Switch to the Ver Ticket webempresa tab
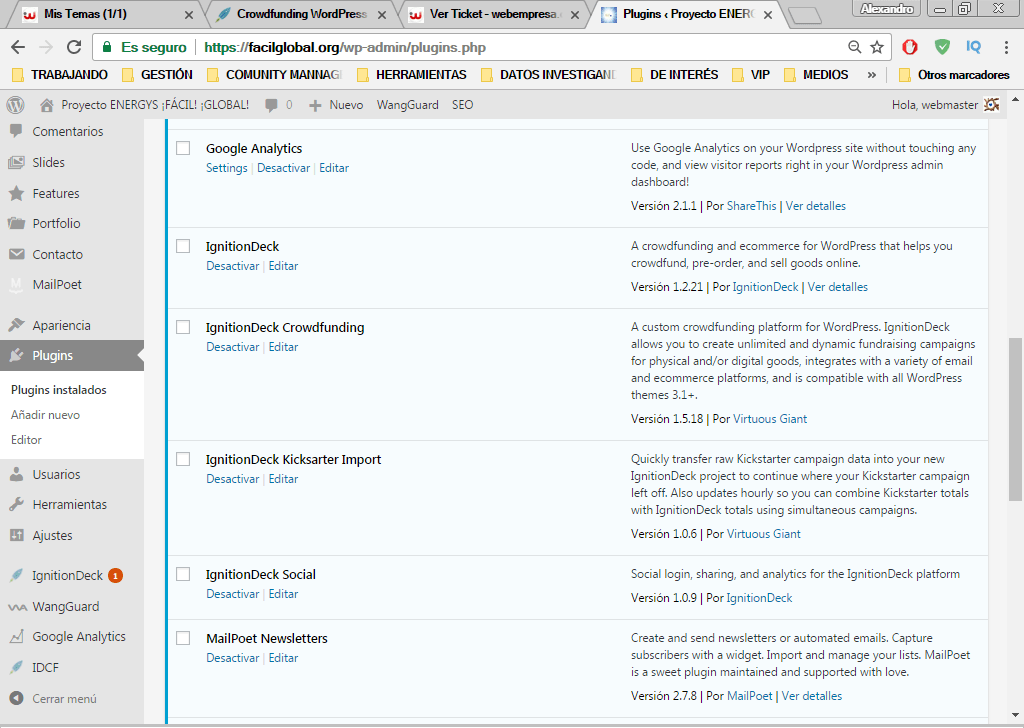The image size is (1024, 728). click(493, 14)
